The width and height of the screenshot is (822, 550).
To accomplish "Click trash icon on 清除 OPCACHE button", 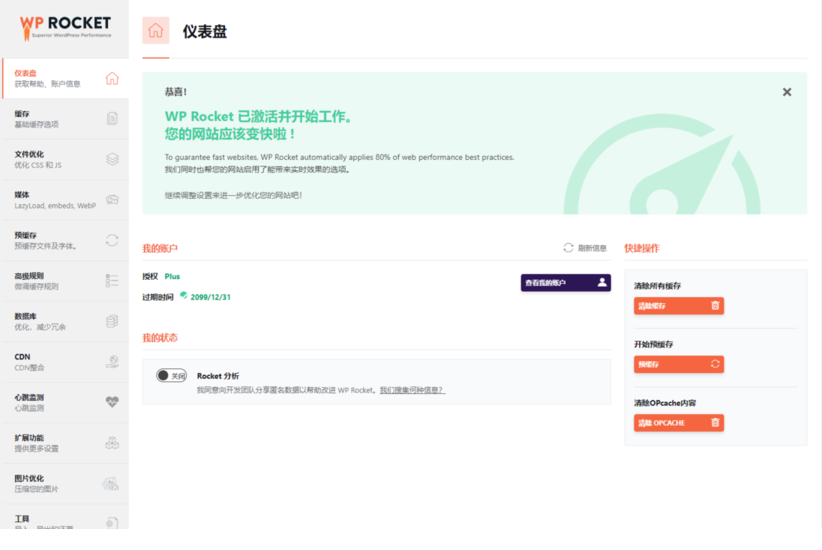I will tap(715, 423).
